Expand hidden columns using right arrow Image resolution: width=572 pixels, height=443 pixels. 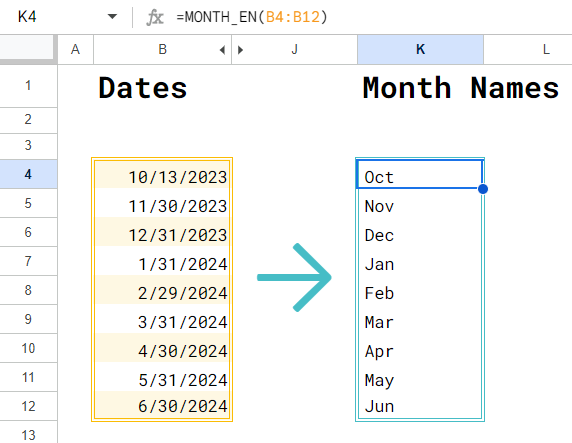pos(240,50)
